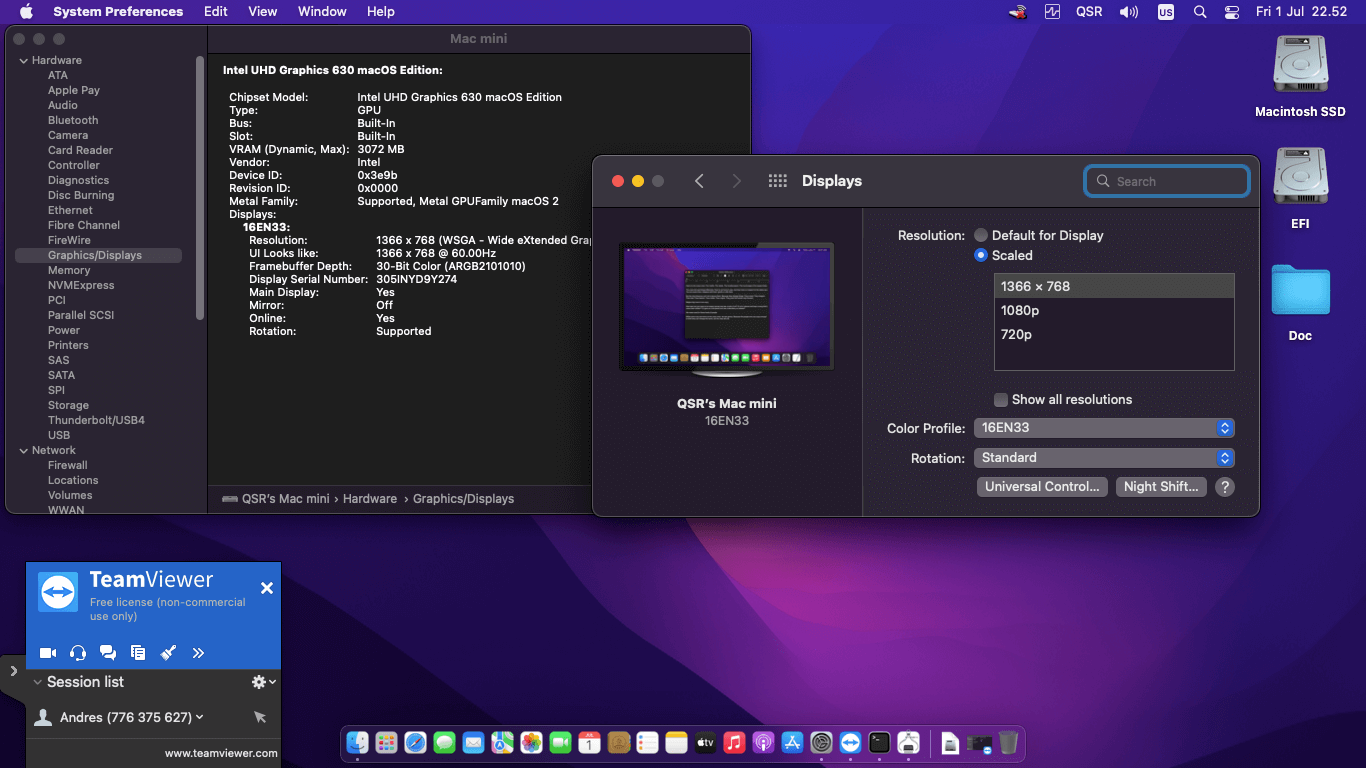The image size is (1366, 768).
Task: Open the System Preferences menu
Action: tap(118, 11)
